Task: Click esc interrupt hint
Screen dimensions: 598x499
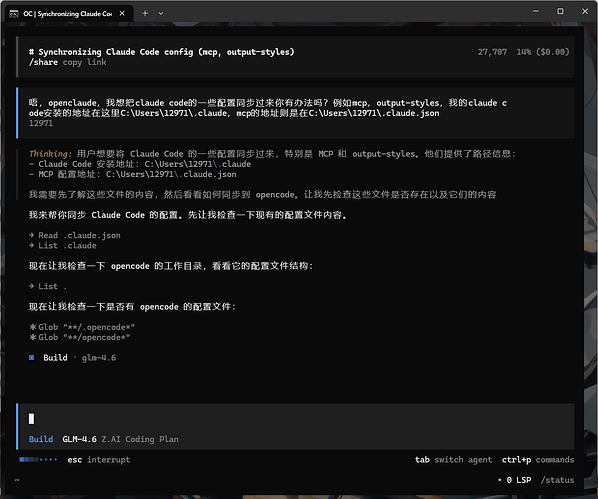Action: coord(99,460)
